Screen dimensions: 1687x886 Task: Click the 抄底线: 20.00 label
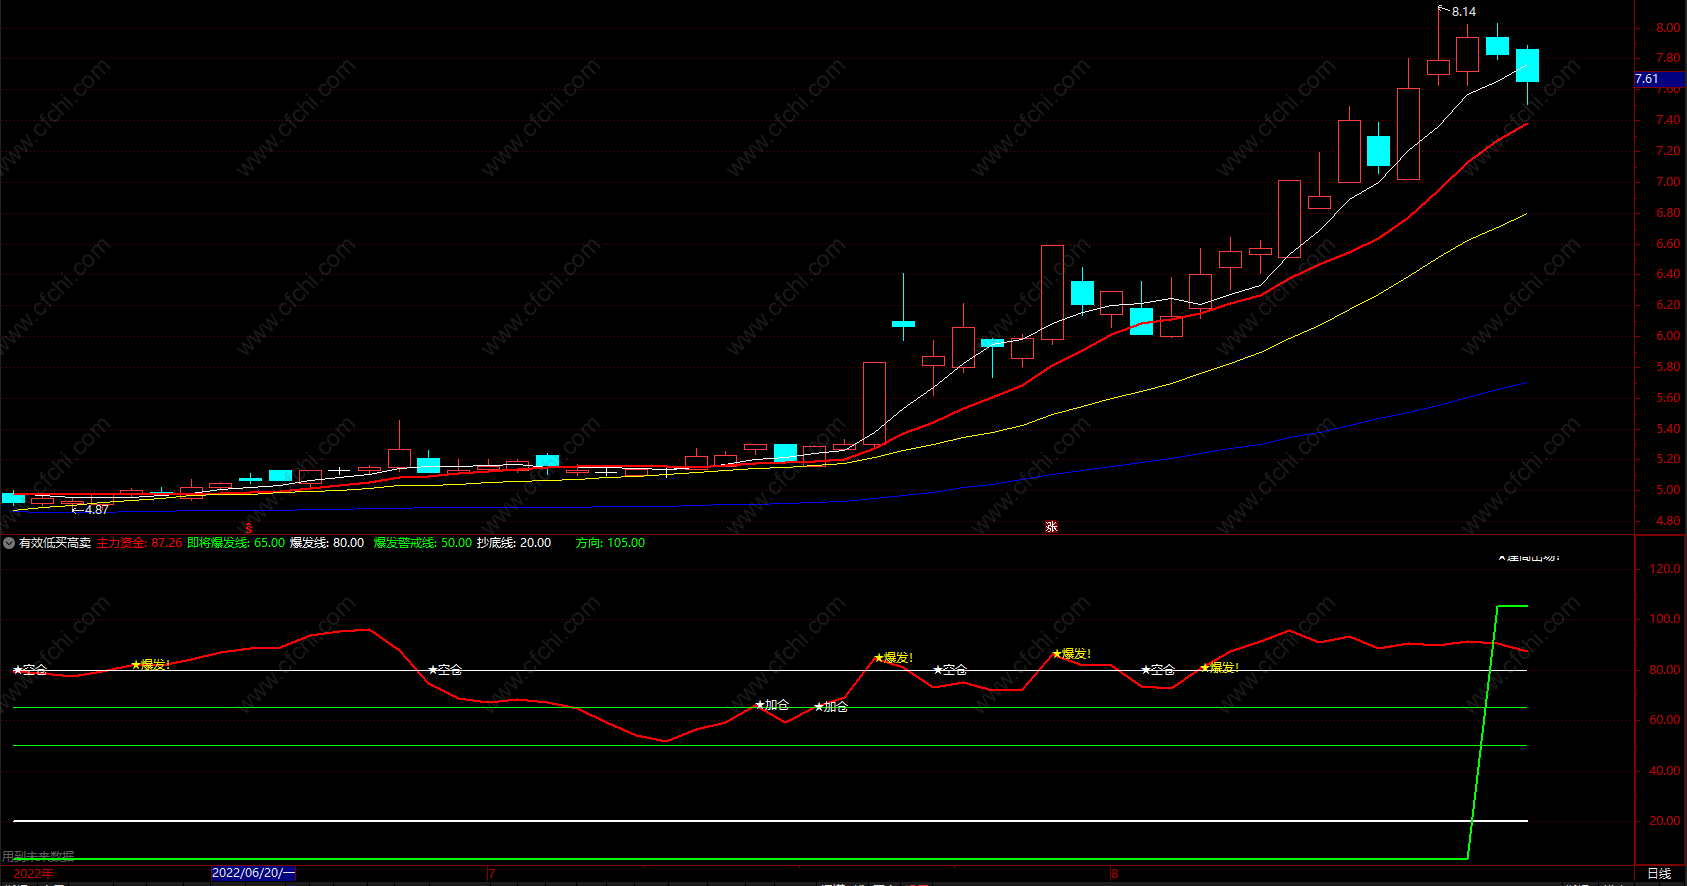click(514, 543)
